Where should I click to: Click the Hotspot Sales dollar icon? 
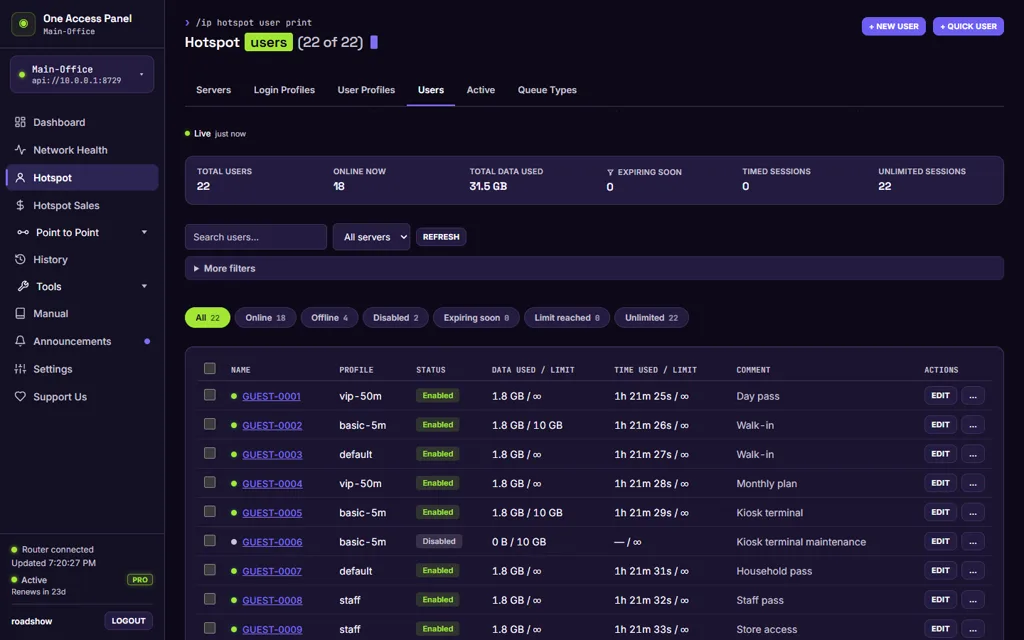point(20,205)
